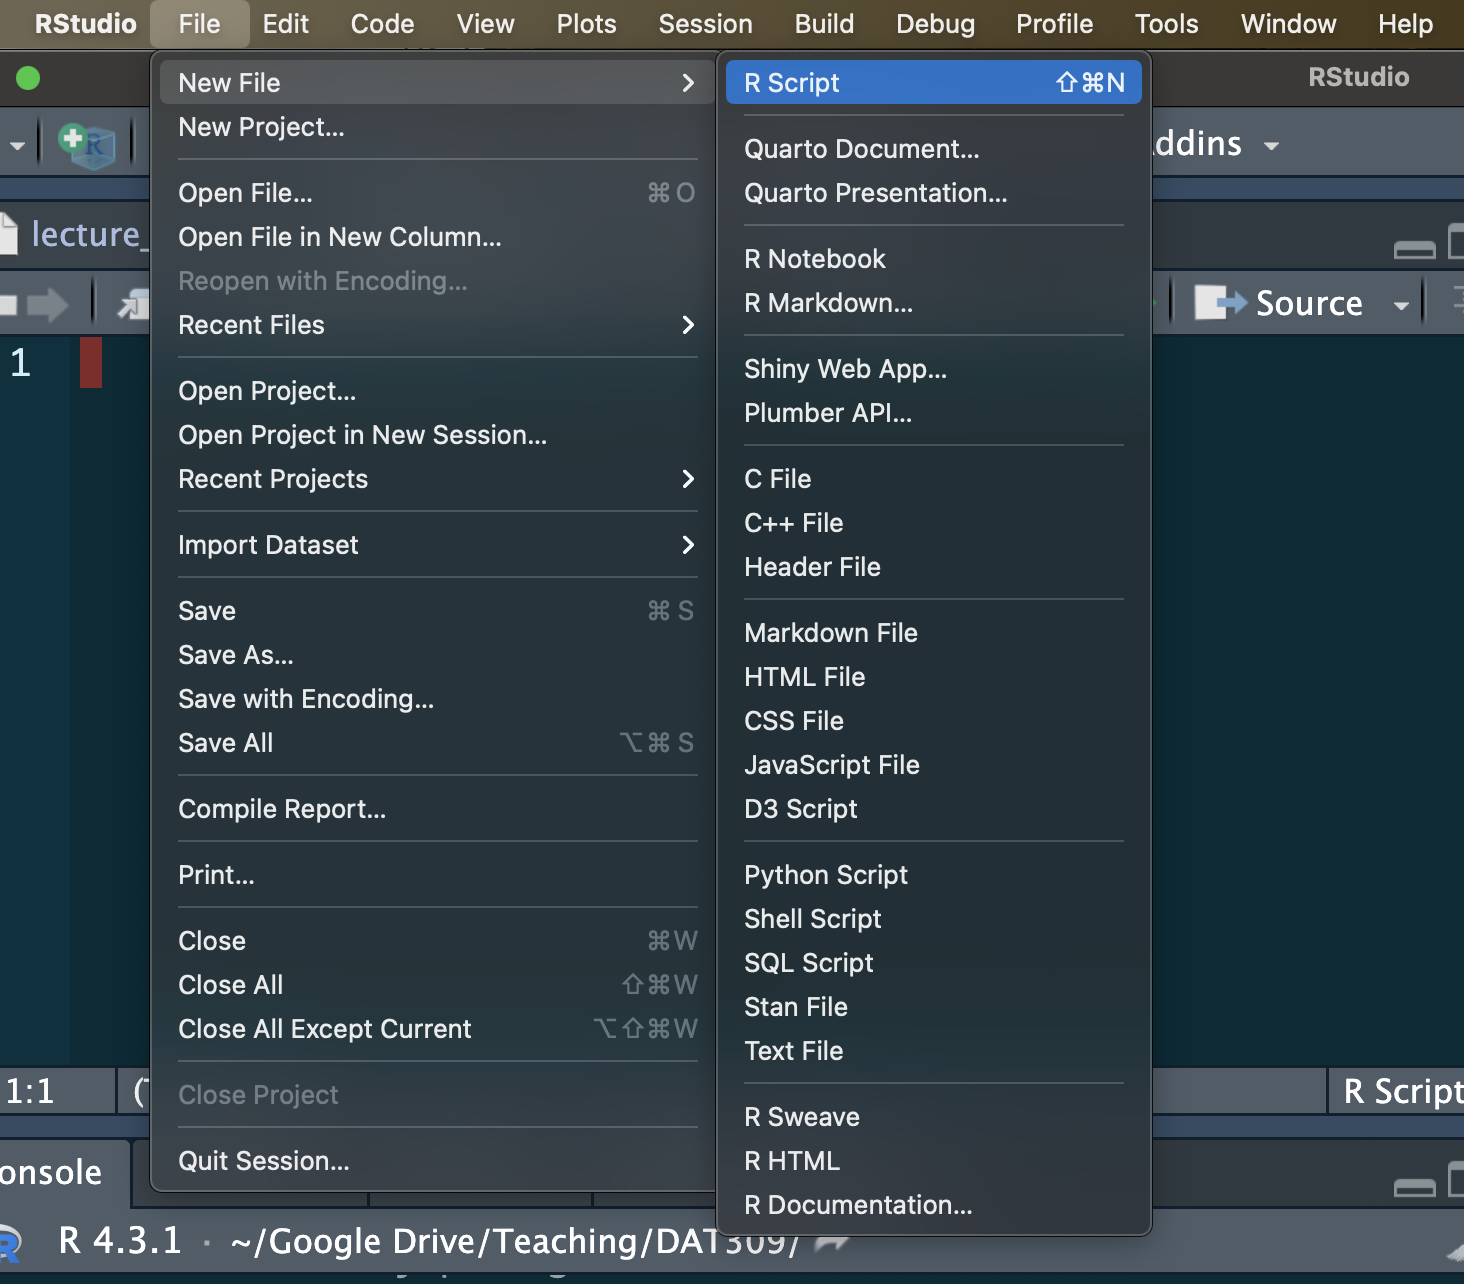Open the Tools menu
Image resolution: width=1464 pixels, height=1284 pixels.
click(1166, 24)
